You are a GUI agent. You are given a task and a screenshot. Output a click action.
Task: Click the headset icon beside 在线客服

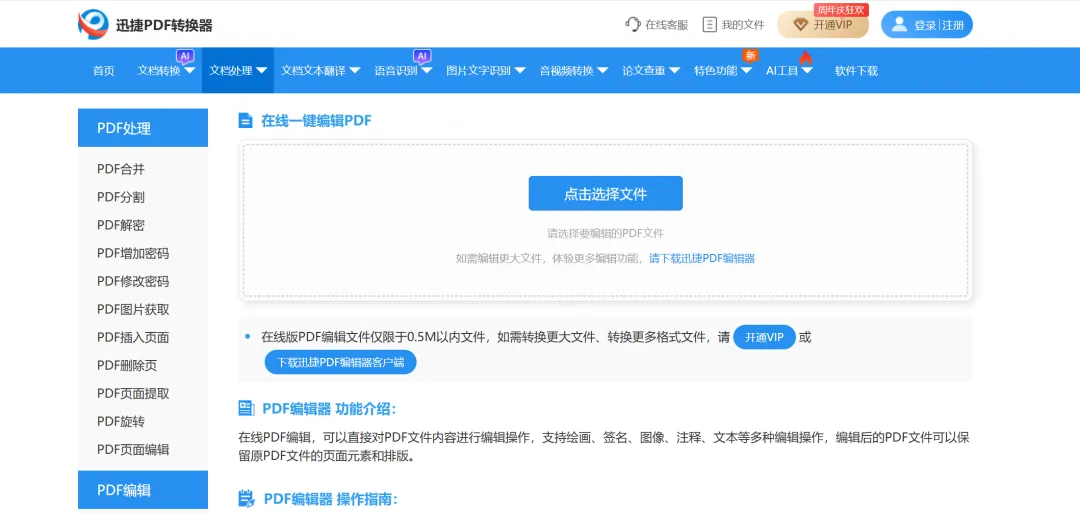(632, 25)
